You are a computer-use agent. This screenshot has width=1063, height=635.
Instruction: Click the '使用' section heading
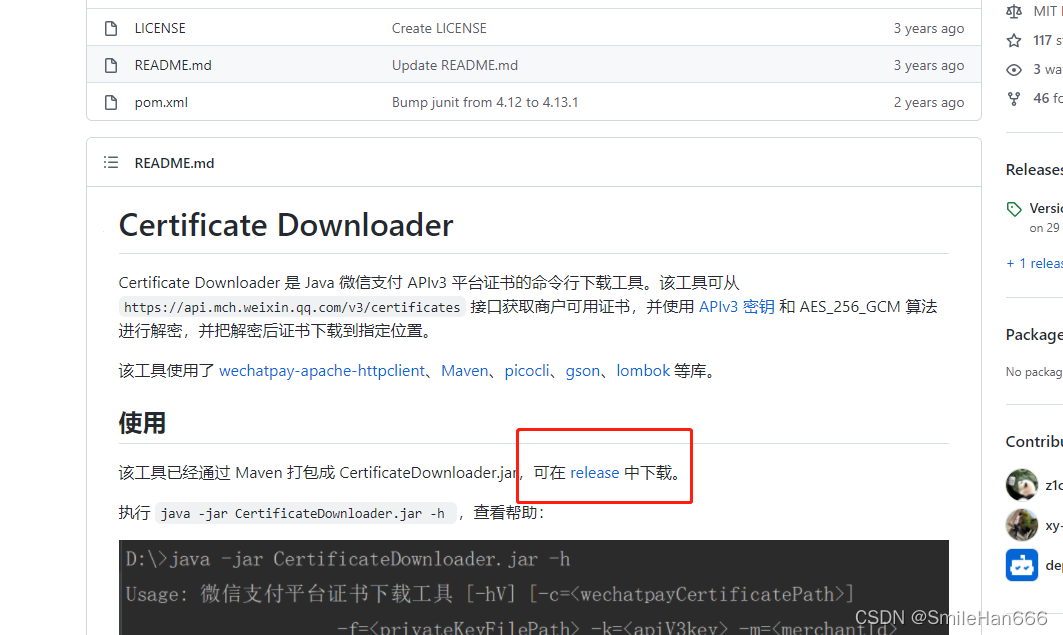[x=142, y=423]
